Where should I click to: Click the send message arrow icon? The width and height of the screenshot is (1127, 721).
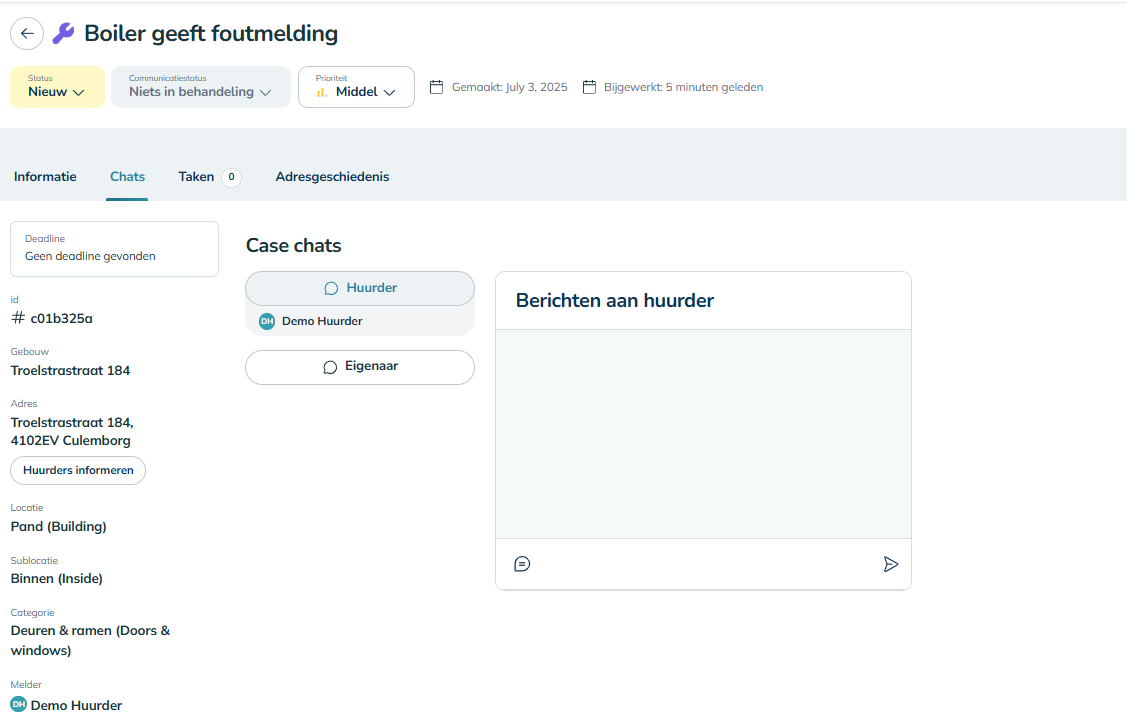click(890, 564)
